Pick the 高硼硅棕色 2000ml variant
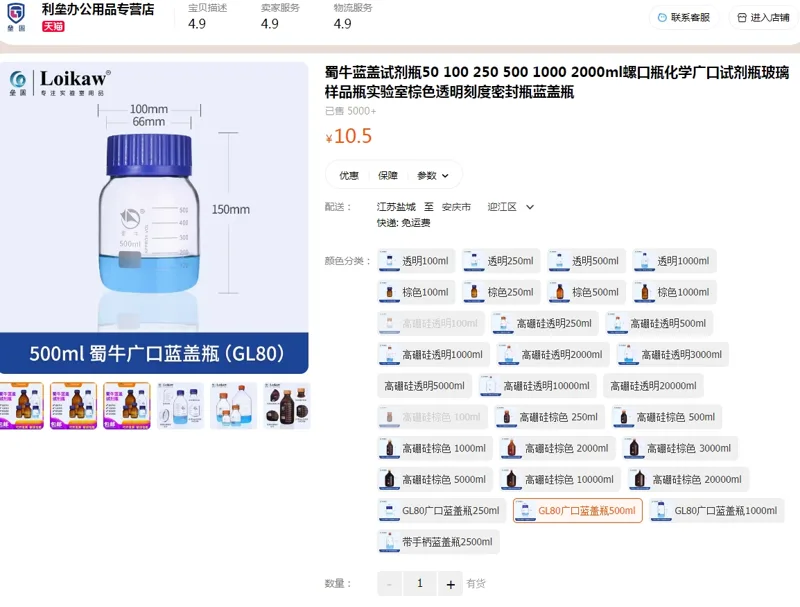Viewport: 800px width, 607px height. tap(558, 448)
